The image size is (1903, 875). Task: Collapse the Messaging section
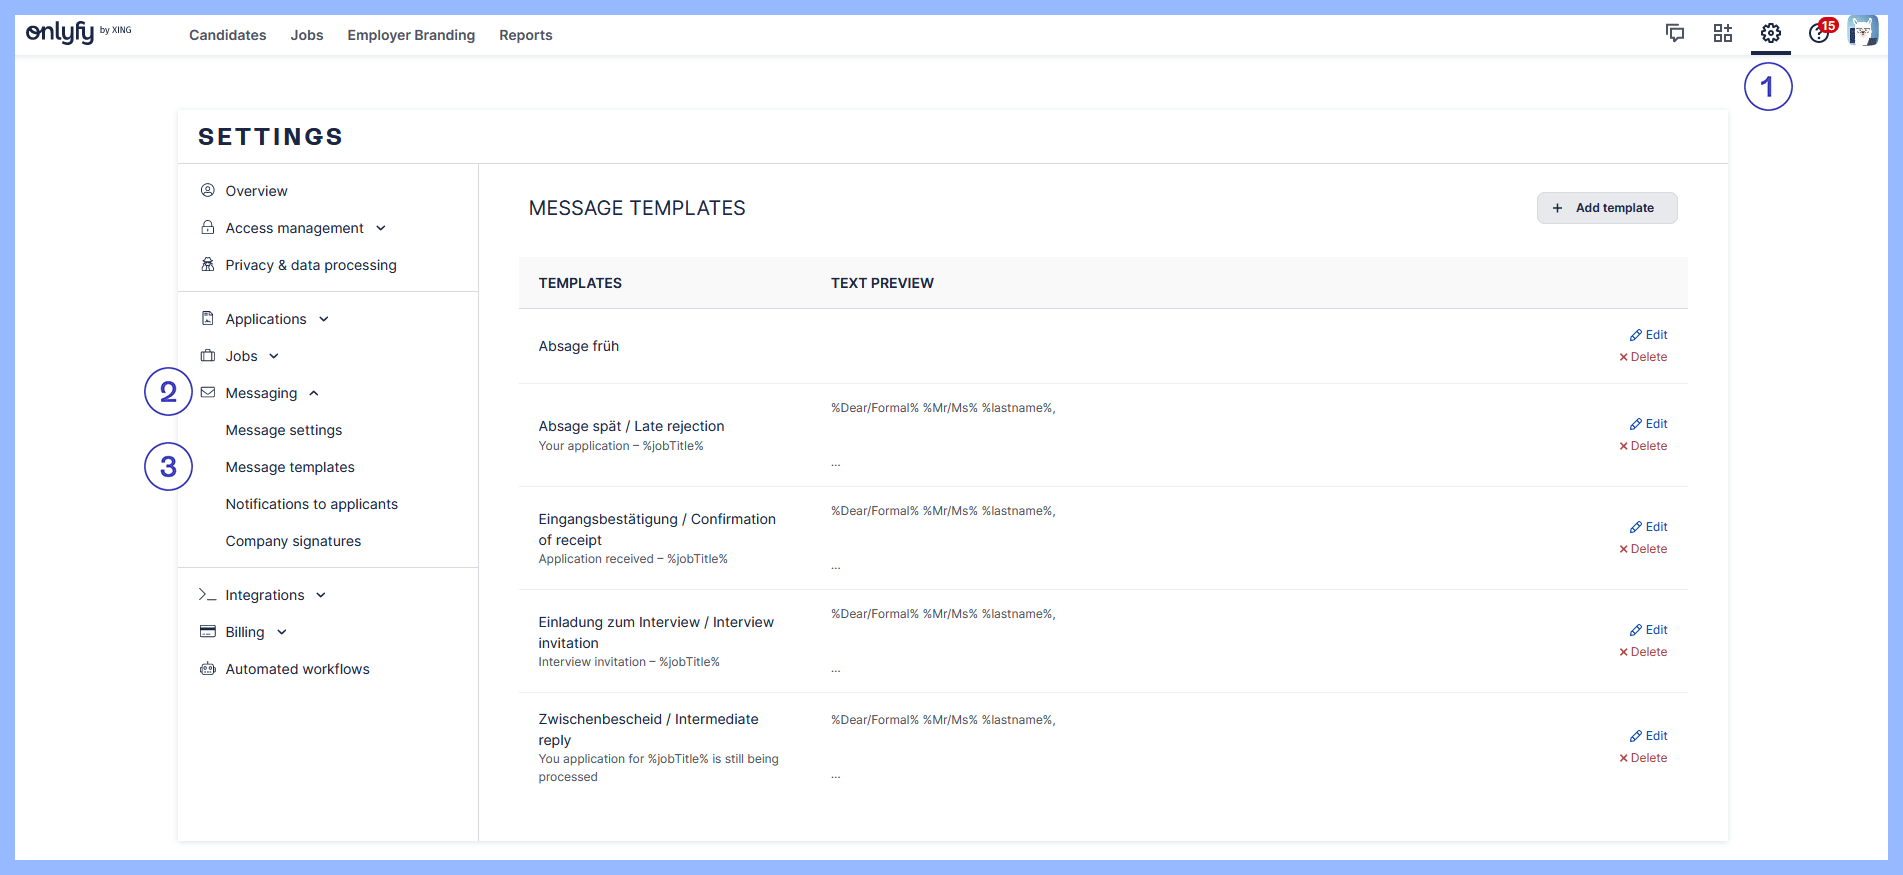coord(262,393)
